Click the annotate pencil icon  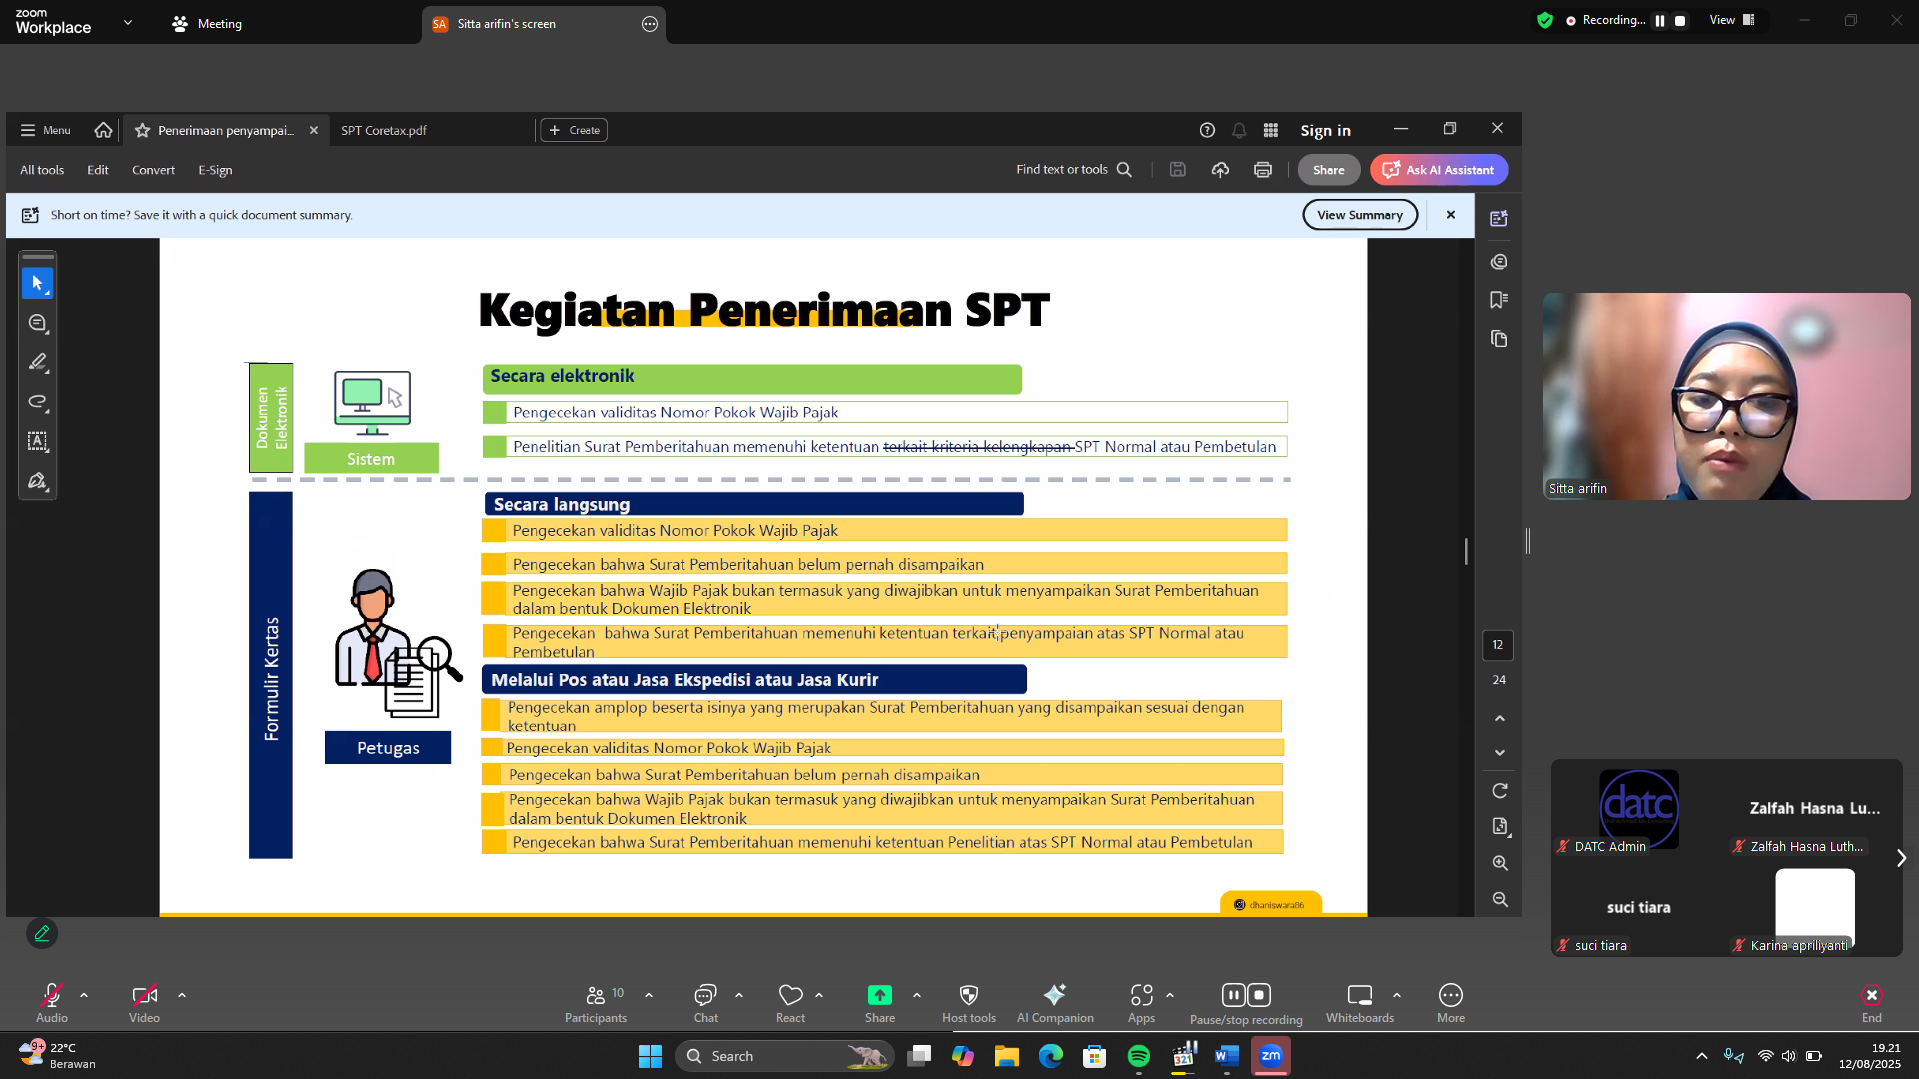[42, 933]
